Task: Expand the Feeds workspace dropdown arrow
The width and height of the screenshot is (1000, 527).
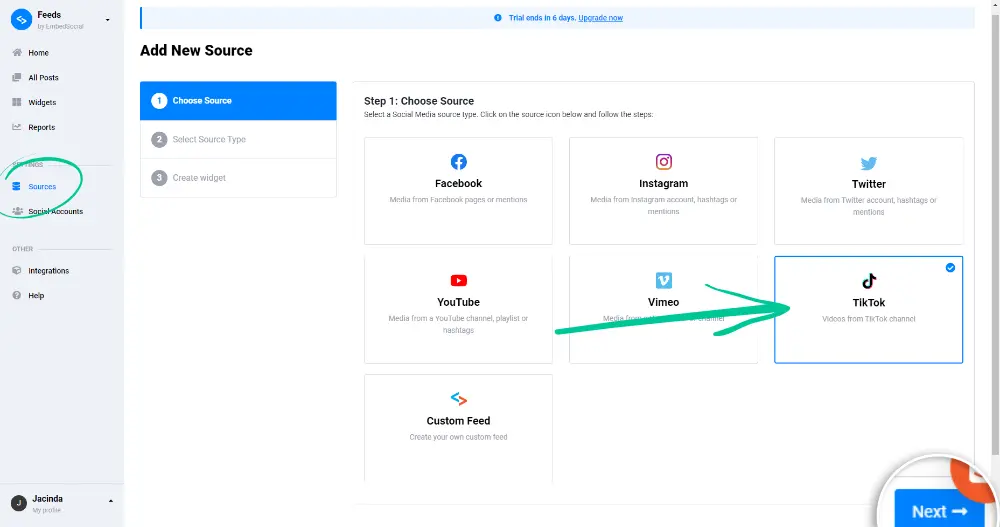Action: (x=107, y=19)
